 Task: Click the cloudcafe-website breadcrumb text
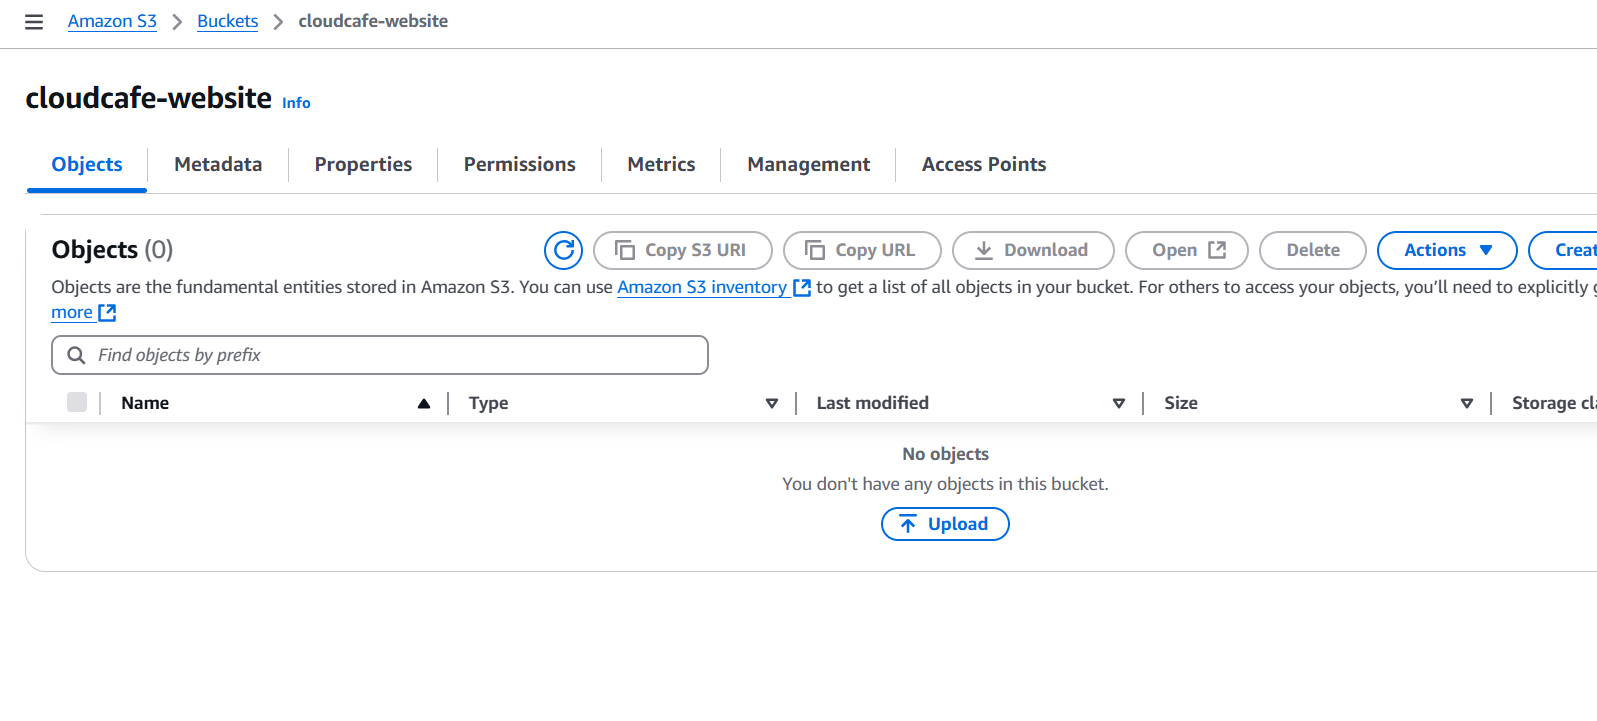coord(373,21)
